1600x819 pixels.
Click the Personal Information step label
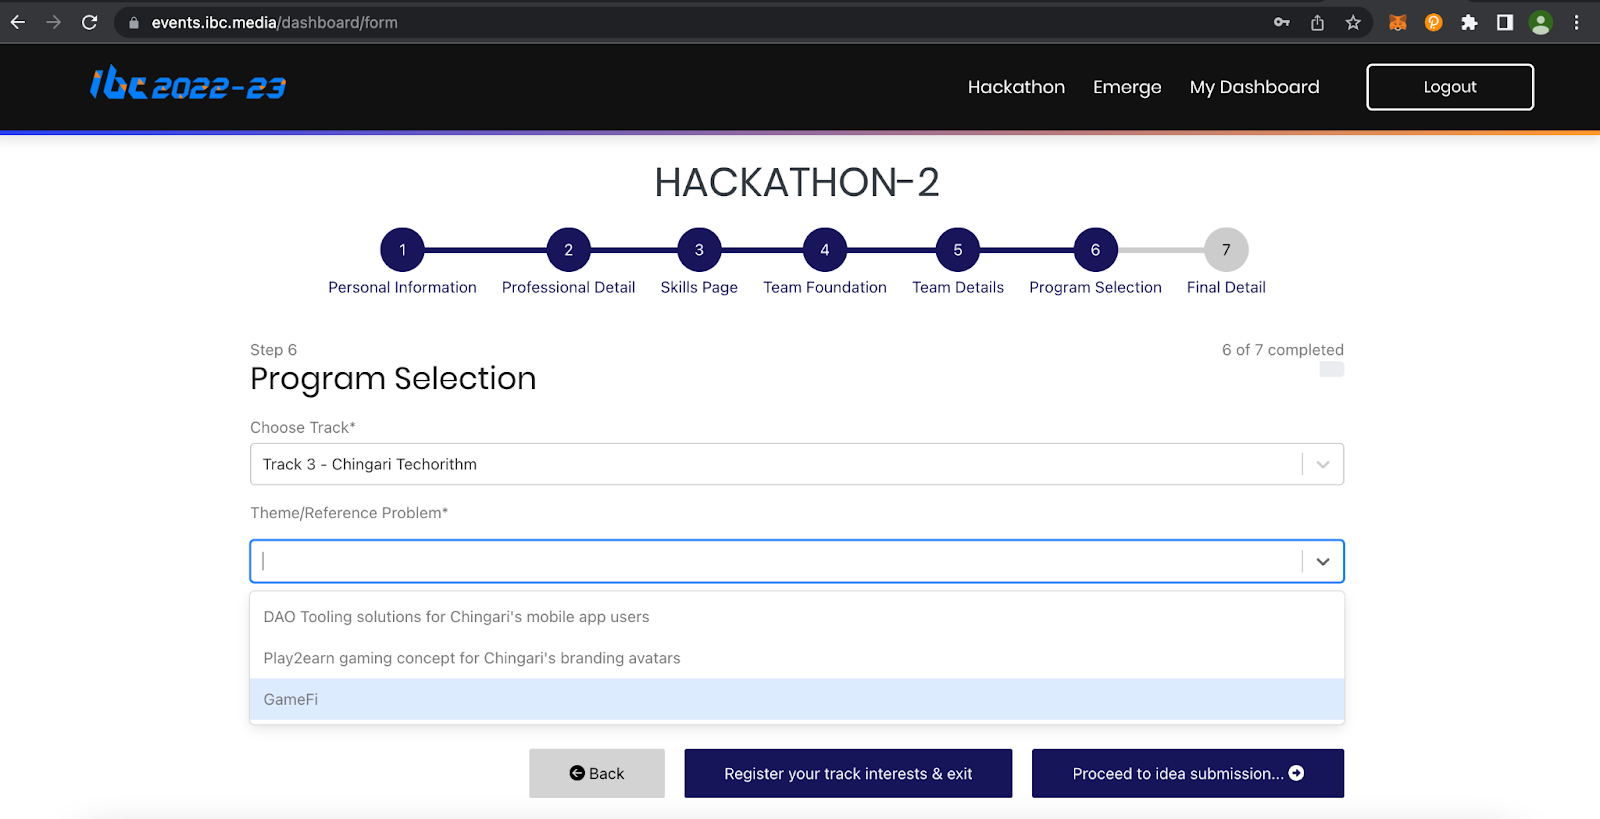403,287
